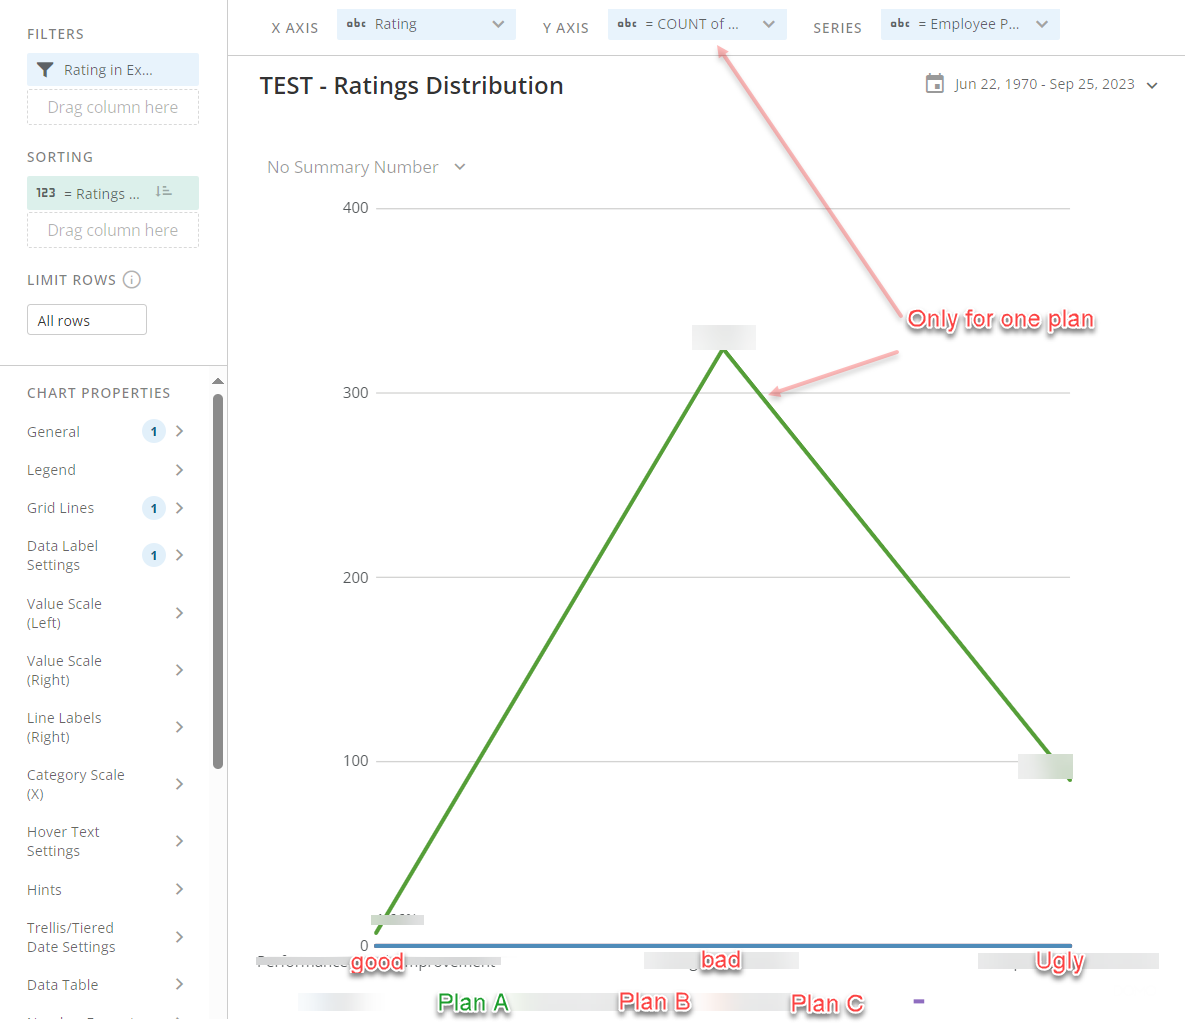Expand Trellis/Tiered Date Settings
This screenshot has height=1028, width=1185.
coord(179,937)
